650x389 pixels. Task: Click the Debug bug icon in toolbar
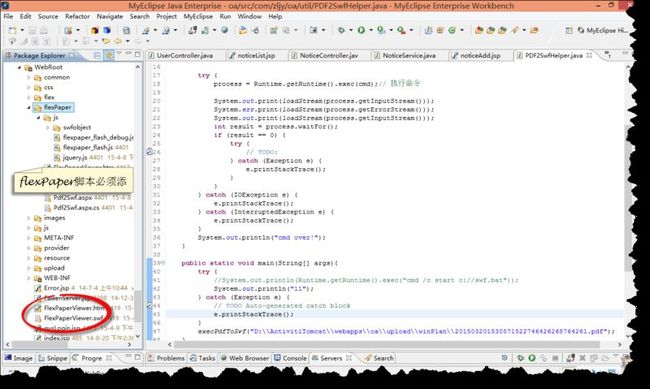pos(341,30)
